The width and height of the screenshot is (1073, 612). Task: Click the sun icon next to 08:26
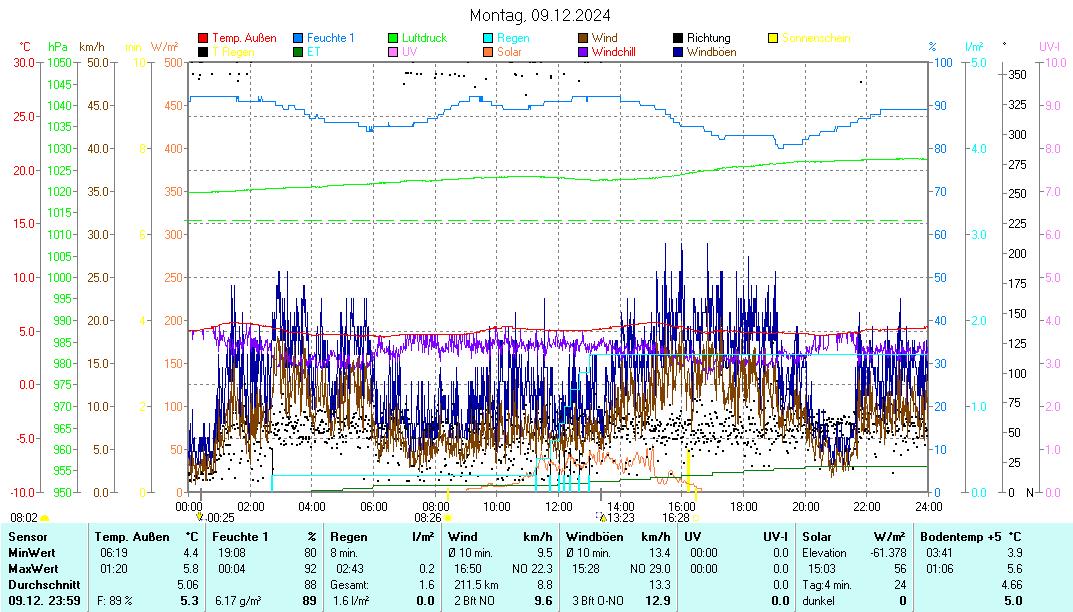(447, 518)
